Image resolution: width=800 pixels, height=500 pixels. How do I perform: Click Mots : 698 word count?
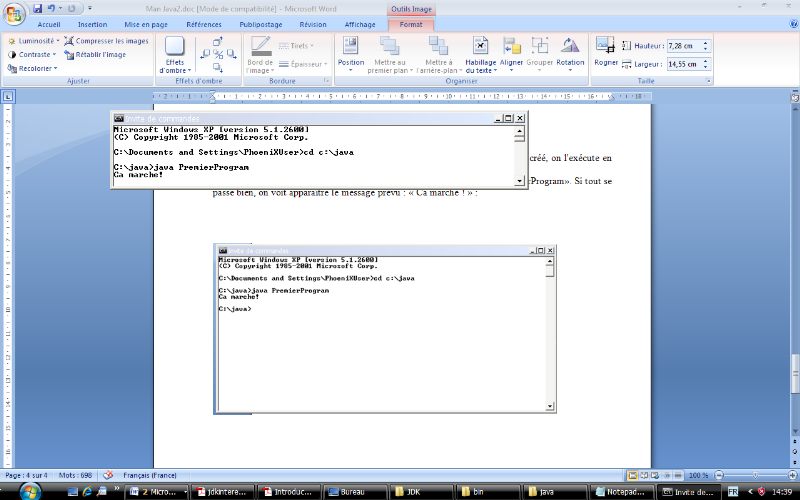75,475
